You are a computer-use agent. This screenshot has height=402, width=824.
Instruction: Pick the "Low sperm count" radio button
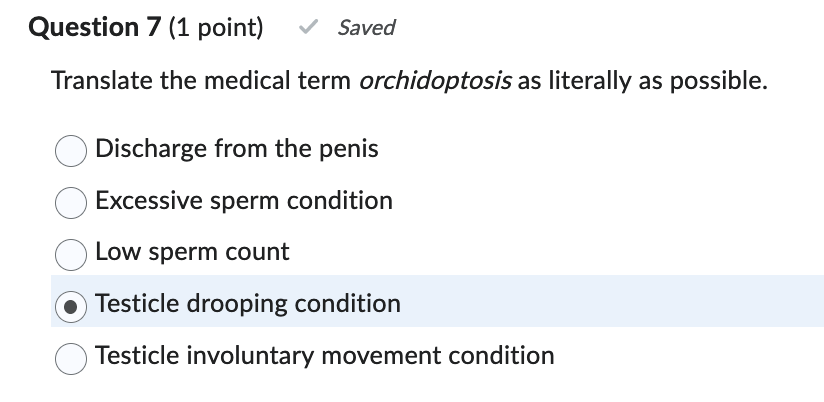(70, 253)
